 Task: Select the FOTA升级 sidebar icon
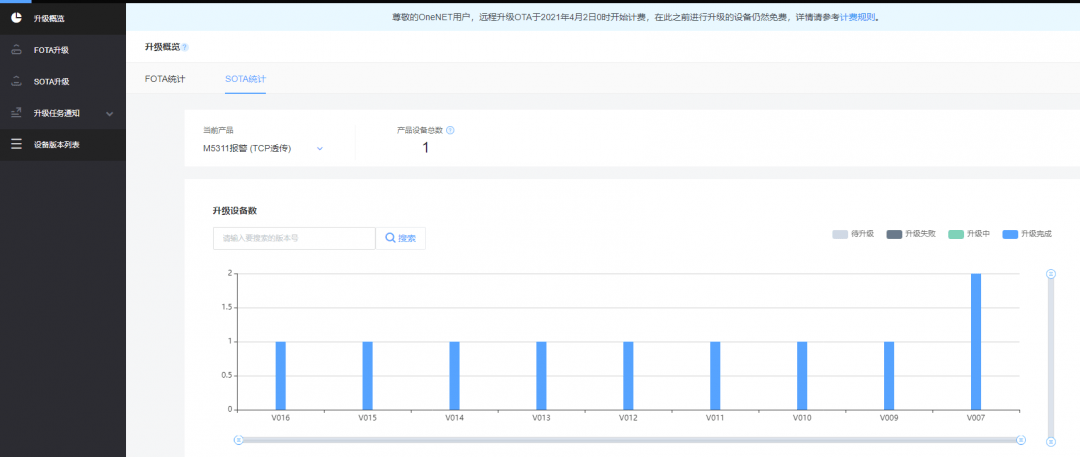tap(17, 50)
